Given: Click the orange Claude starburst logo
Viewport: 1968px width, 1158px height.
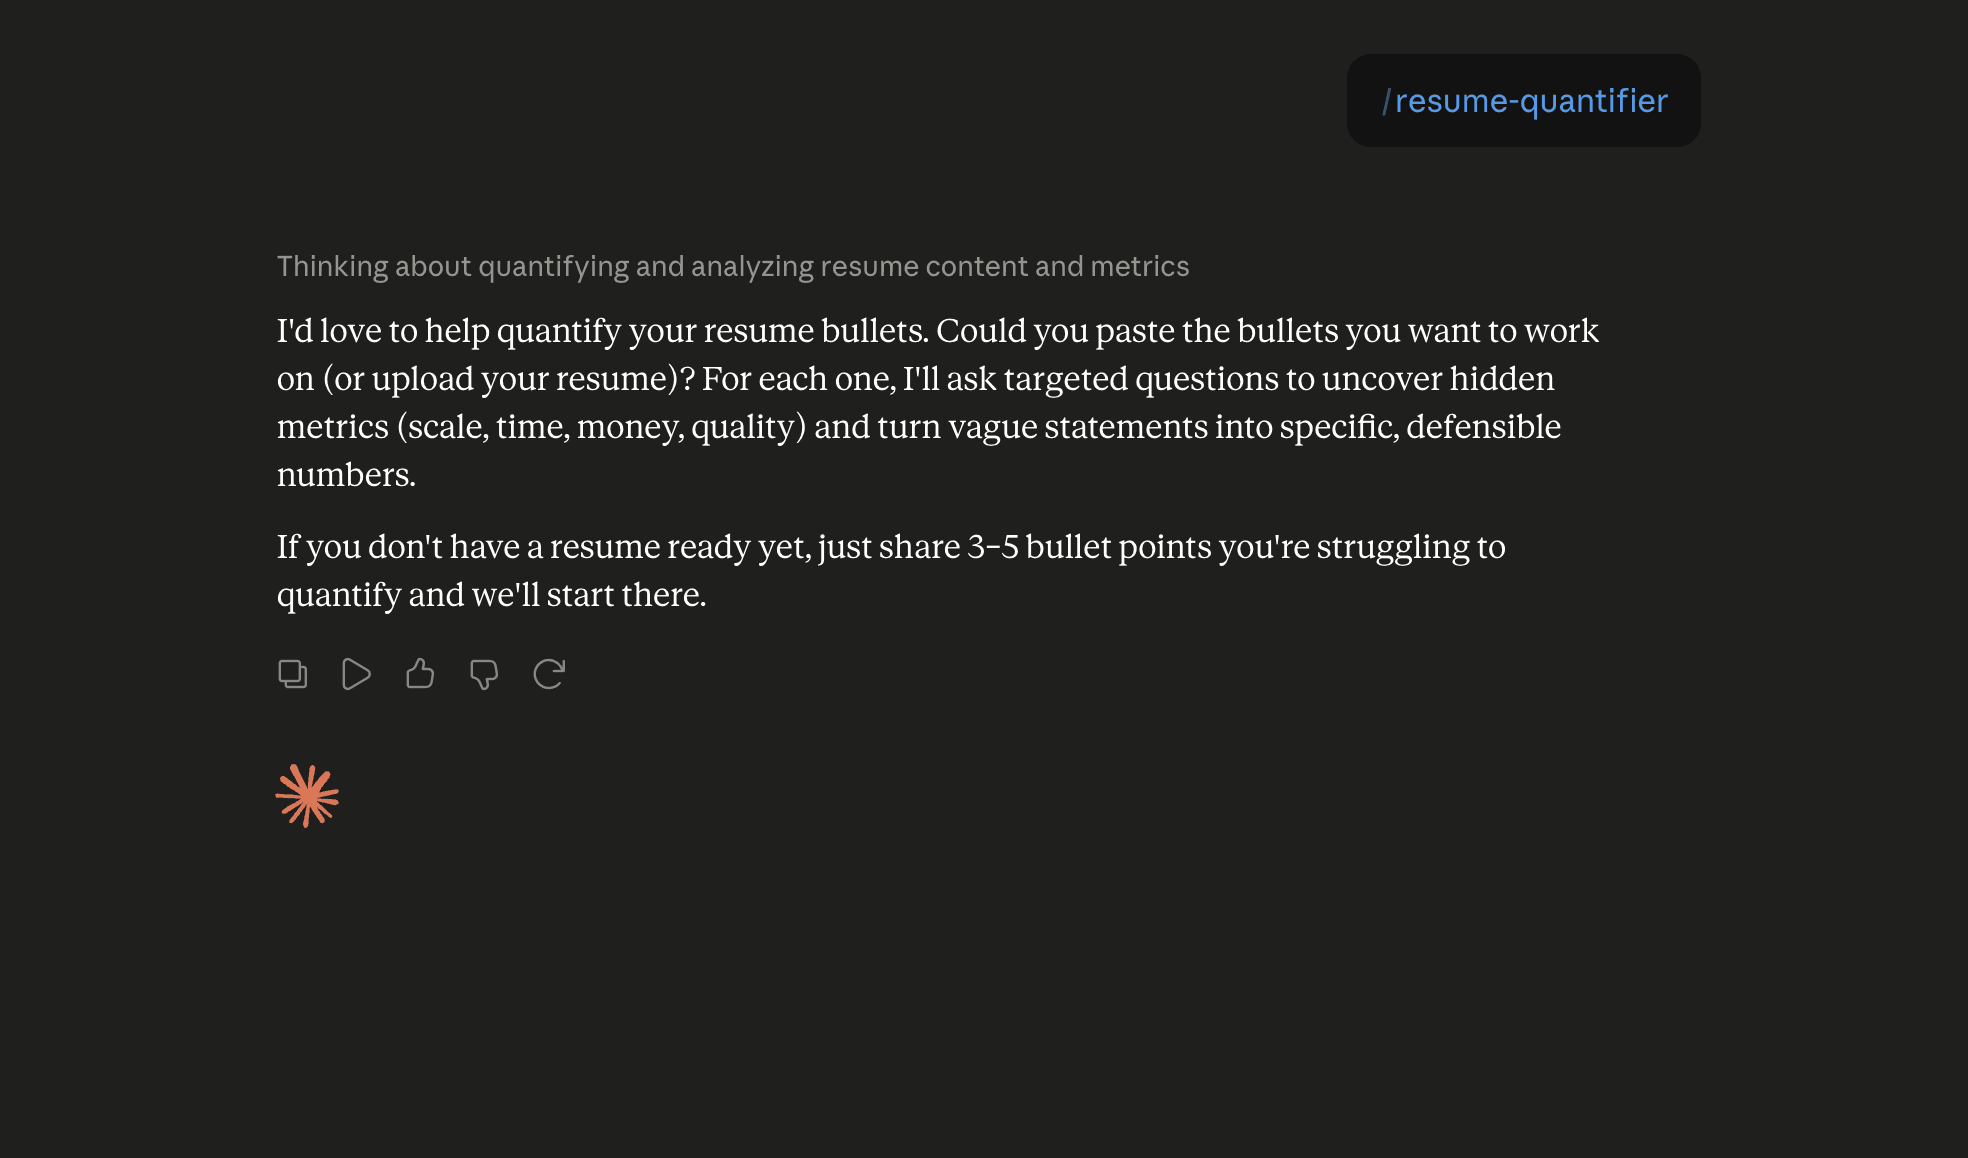Looking at the screenshot, I should (307, 796).
